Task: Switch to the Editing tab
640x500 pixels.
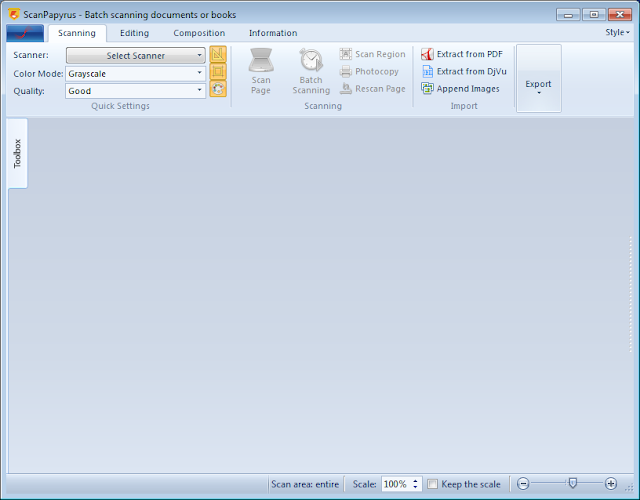Action: 134,33
